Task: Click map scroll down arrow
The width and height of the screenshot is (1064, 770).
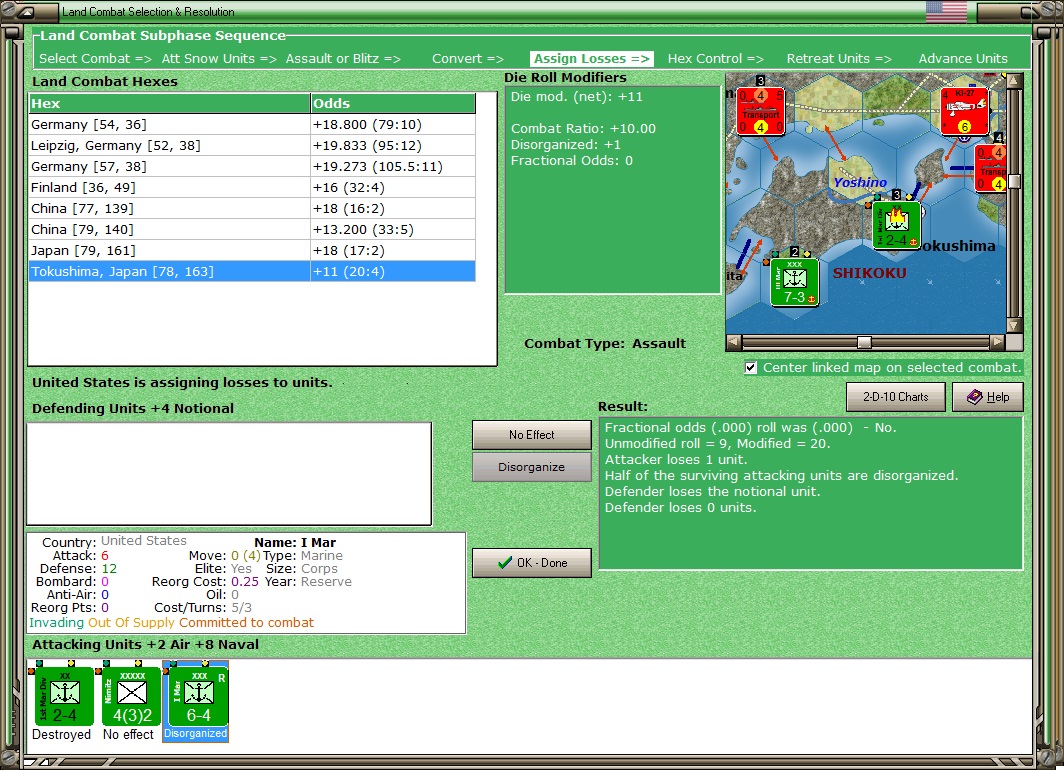Action: tap(1014, 326)
